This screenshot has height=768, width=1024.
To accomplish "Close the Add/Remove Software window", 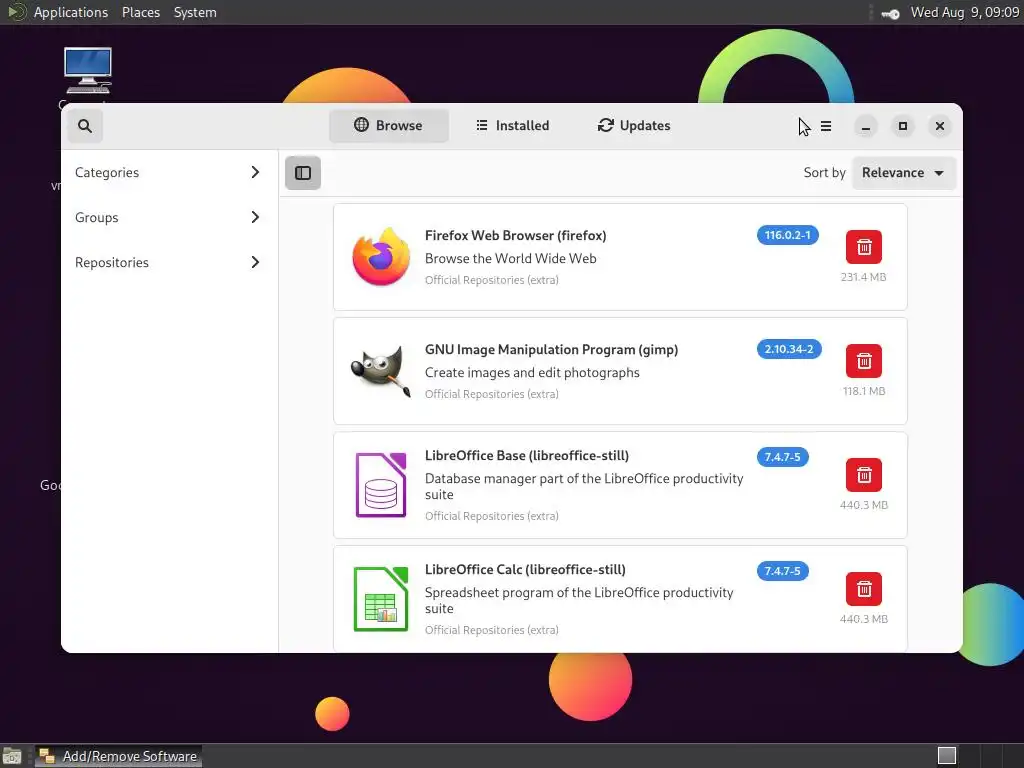I will pyautogui.click(x=940, y=126).
